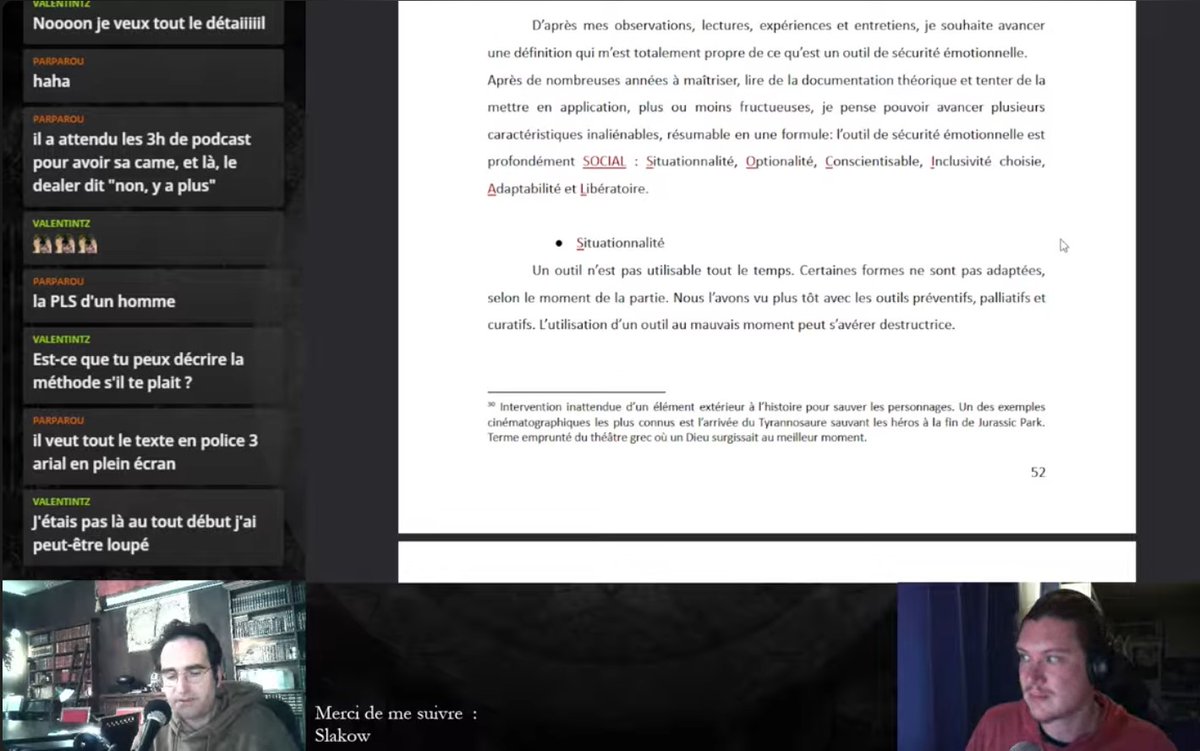Click the word "Conscientisable" in the document
The image size is (1200, 751).
tap(872, 161)
